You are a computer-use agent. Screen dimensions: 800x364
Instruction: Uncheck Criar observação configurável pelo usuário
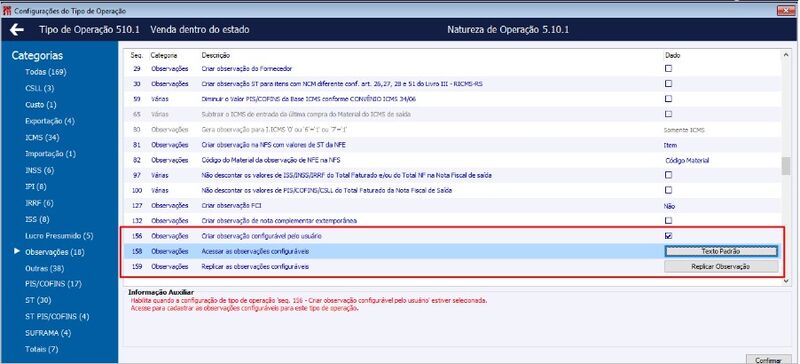[x=668, y=236]
